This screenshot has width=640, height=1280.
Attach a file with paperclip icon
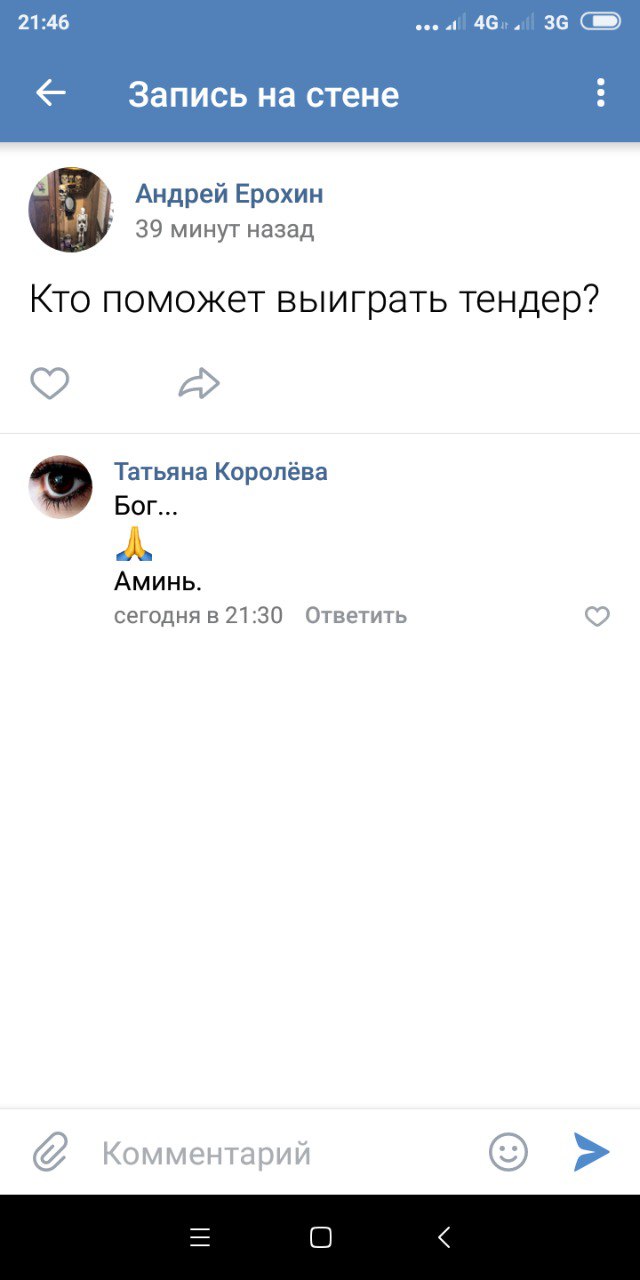(x=50, y=1152)
